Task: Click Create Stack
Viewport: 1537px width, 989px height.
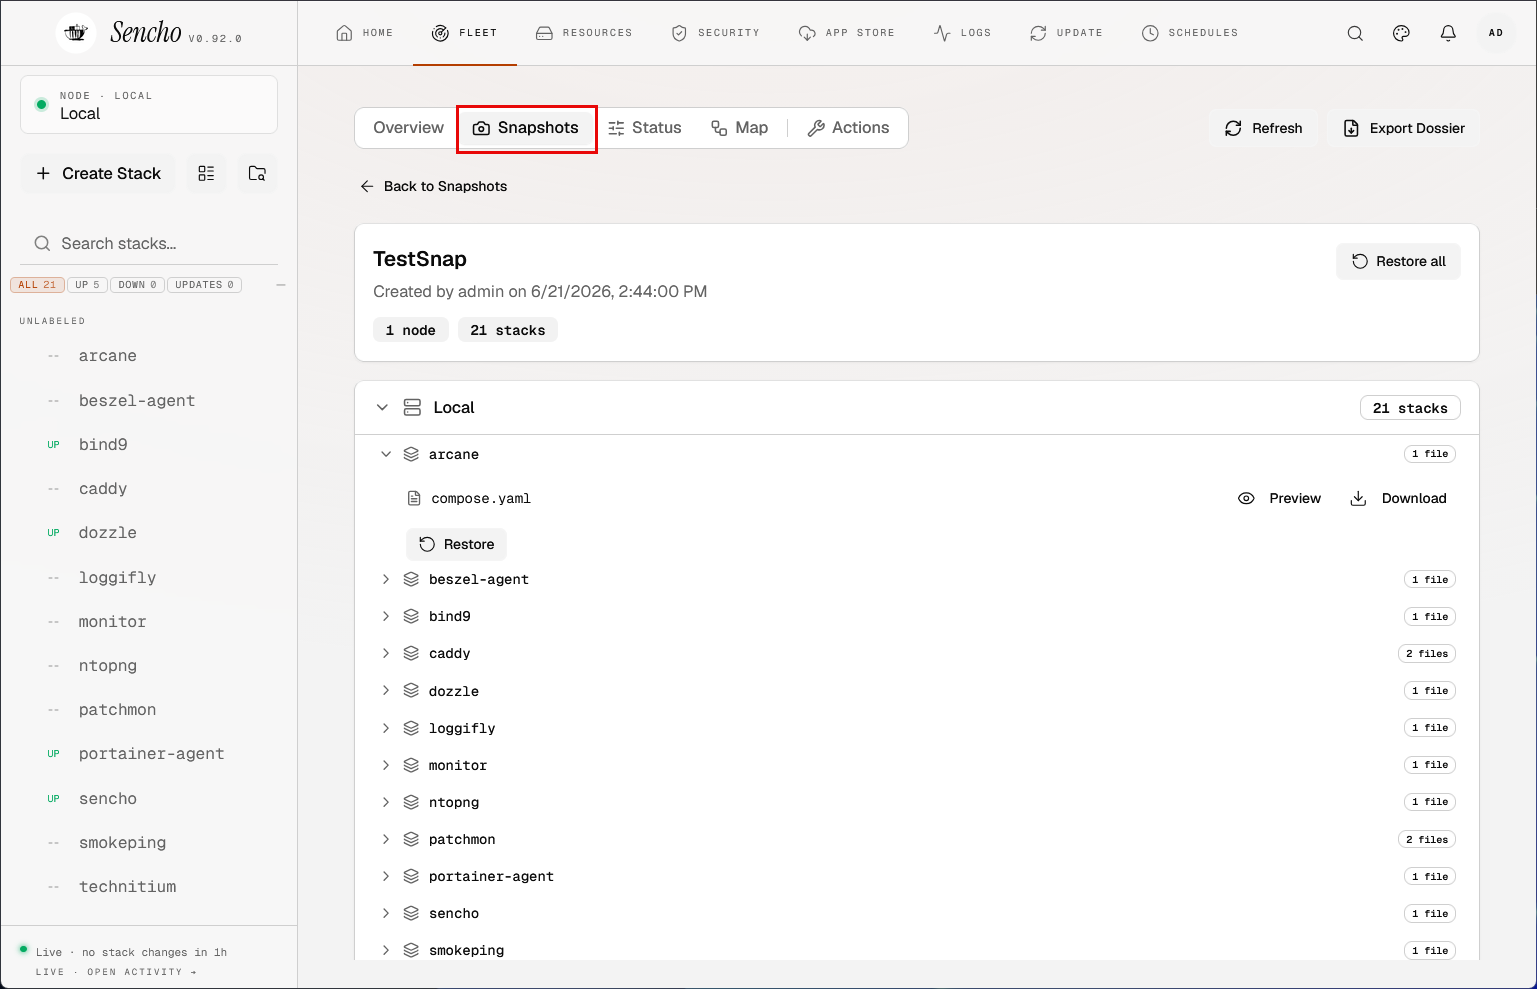Action: click(x=98, y=173)
